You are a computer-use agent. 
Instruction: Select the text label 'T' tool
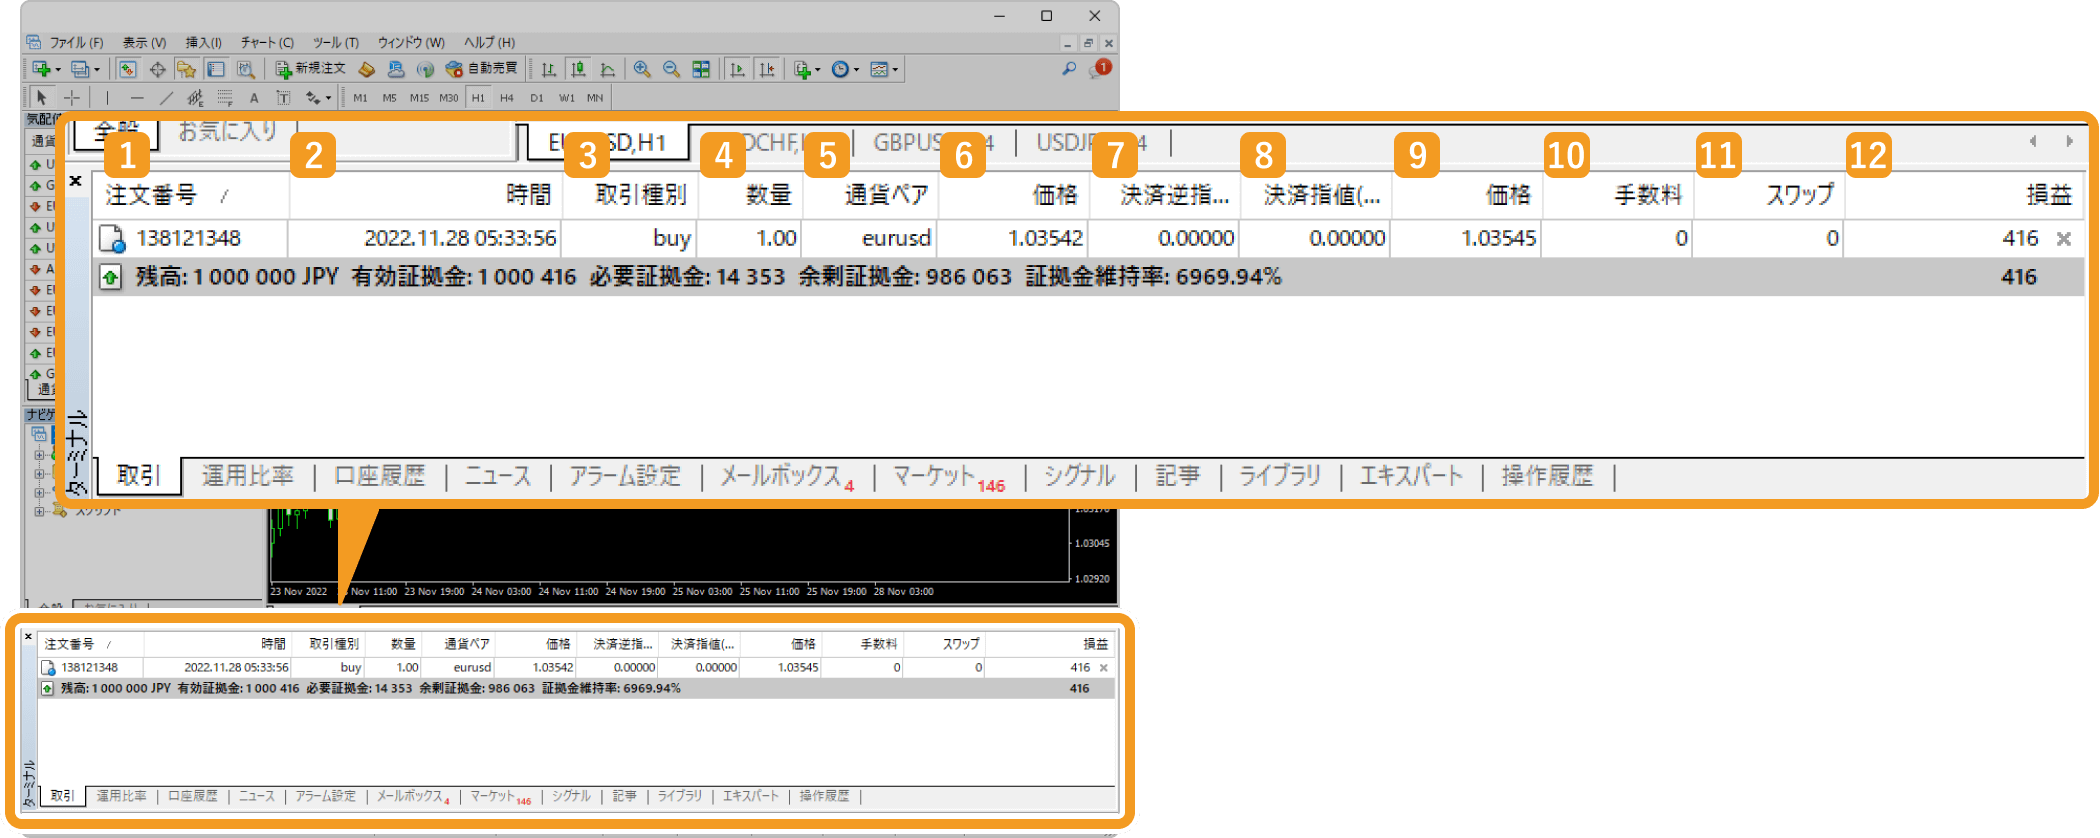click(283, 97)
